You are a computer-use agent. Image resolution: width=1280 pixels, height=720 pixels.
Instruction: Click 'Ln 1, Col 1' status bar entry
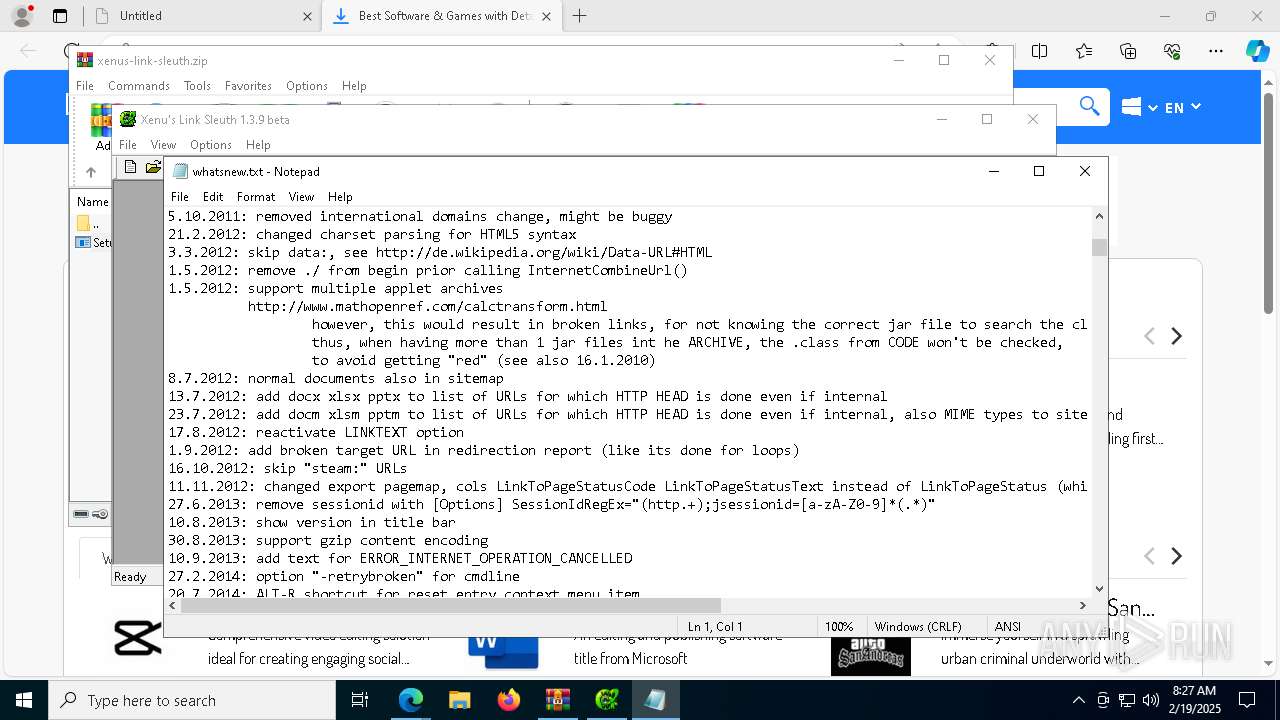tap(715, 627)
